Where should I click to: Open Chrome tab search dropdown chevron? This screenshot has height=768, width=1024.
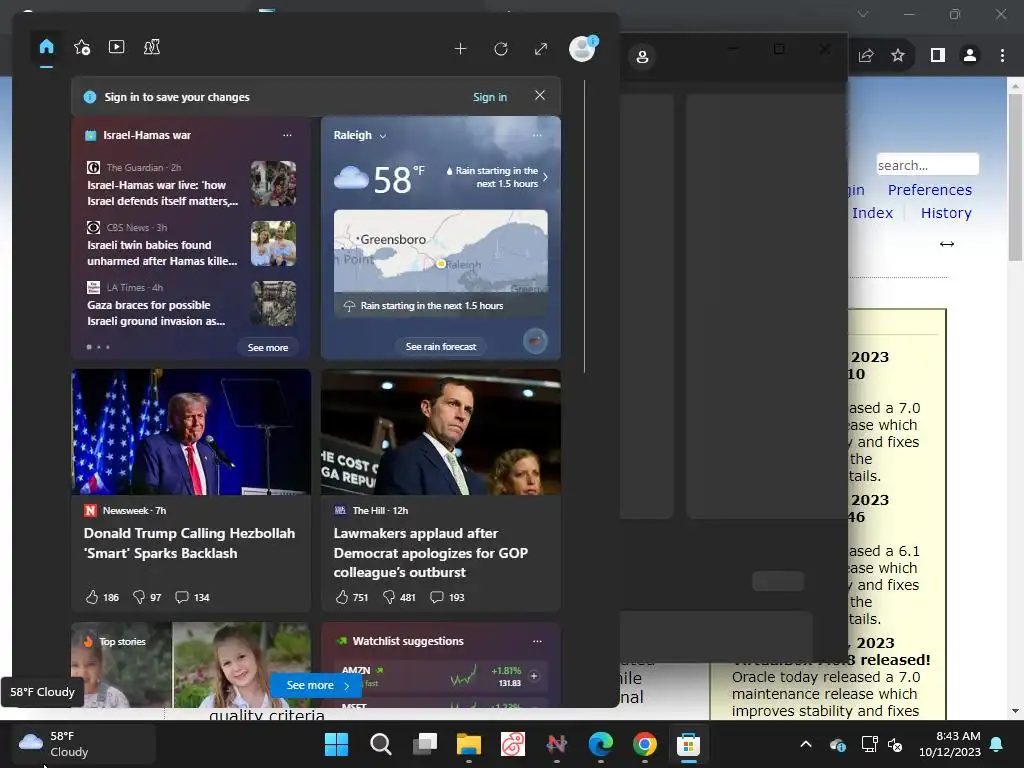click(863, 14)
